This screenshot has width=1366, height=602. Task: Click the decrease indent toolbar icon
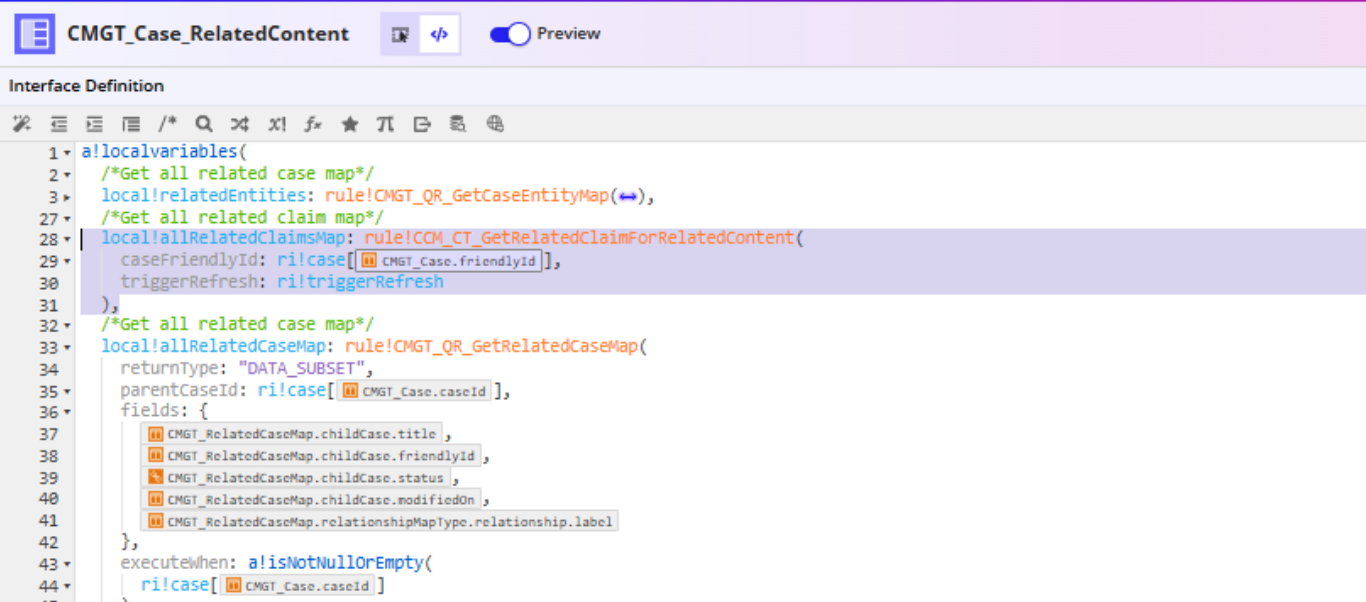pyautogui.click(x=59, y=124)
